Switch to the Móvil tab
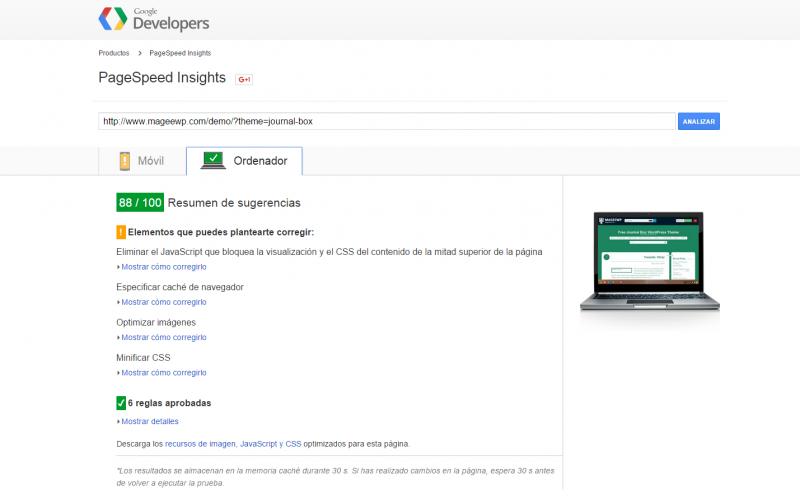 tap(142, 161)
